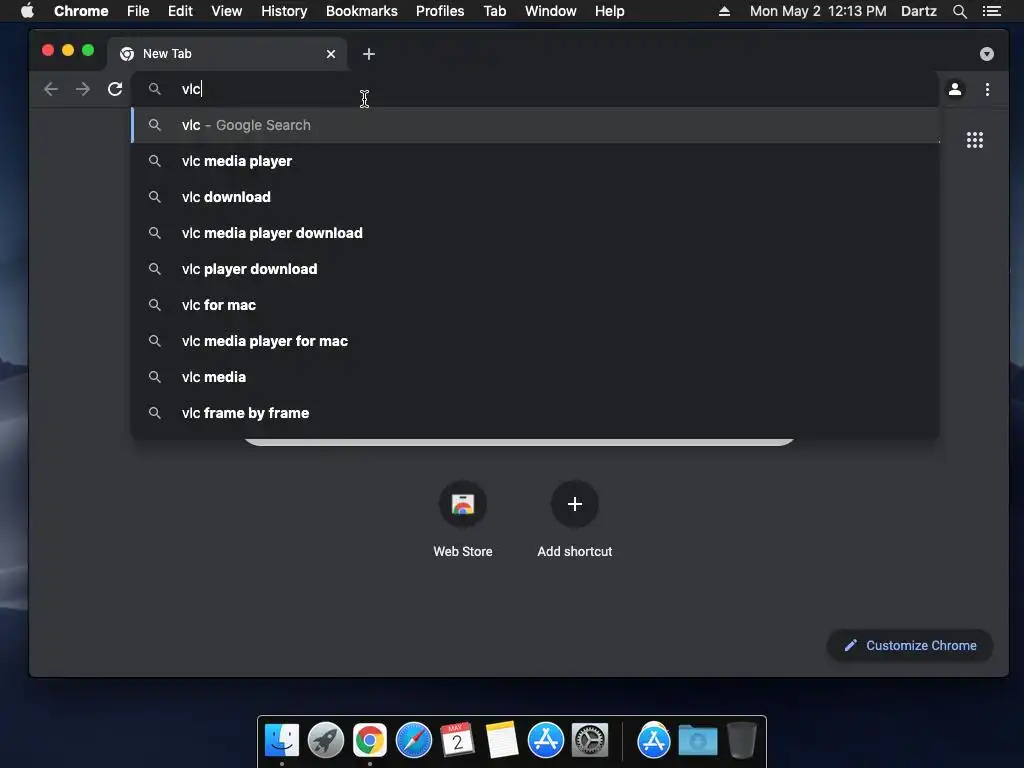
Task: Open Finder from the Dock
Action: click(282, 740)
